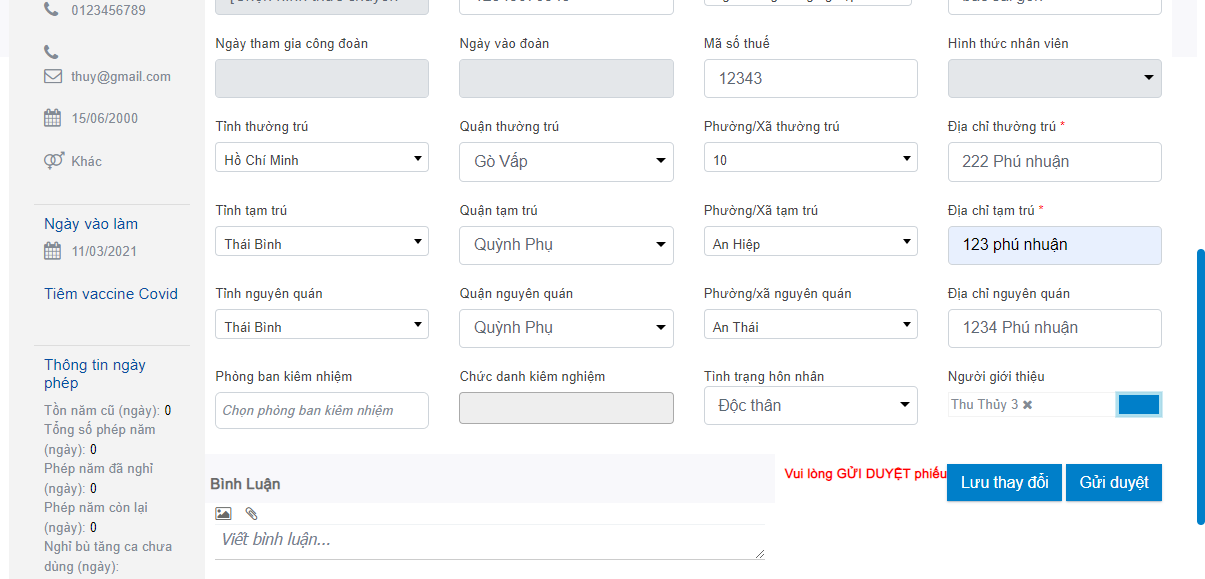The width and height of the screenshot is (1205, 579).
Task: Click the insert image icon in Bình Luận
Action: [223, 513]
